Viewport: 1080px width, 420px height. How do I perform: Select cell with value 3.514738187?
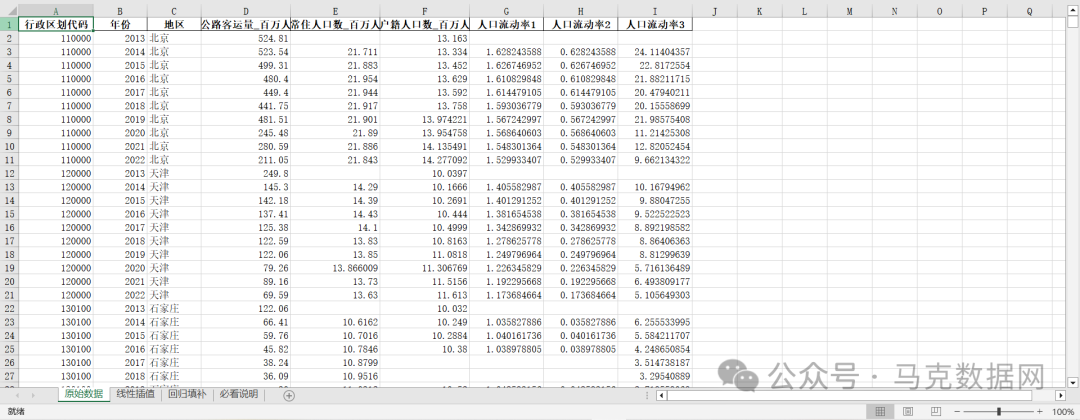click(x=655, y=361)
